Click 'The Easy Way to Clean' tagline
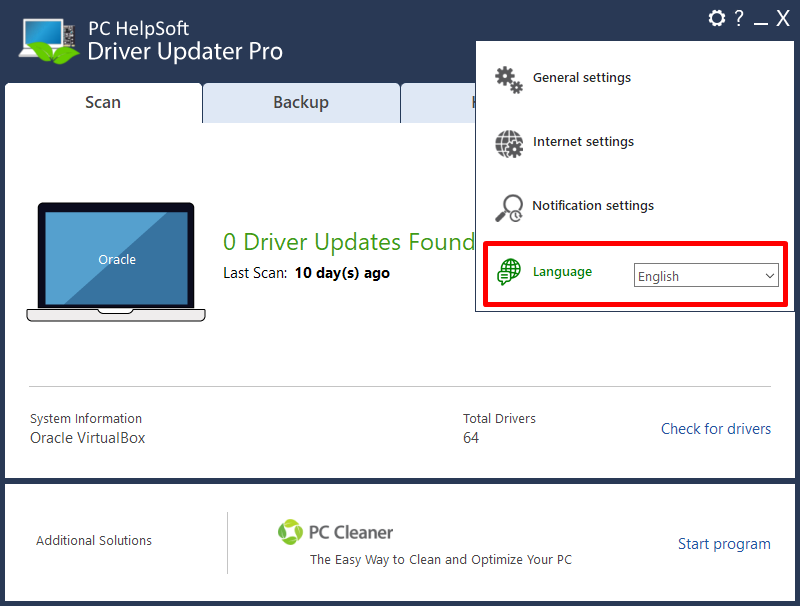 441,560
